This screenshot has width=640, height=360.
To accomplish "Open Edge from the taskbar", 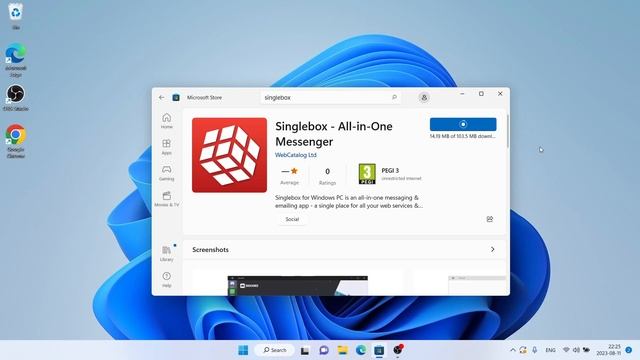I will (361, 350).
